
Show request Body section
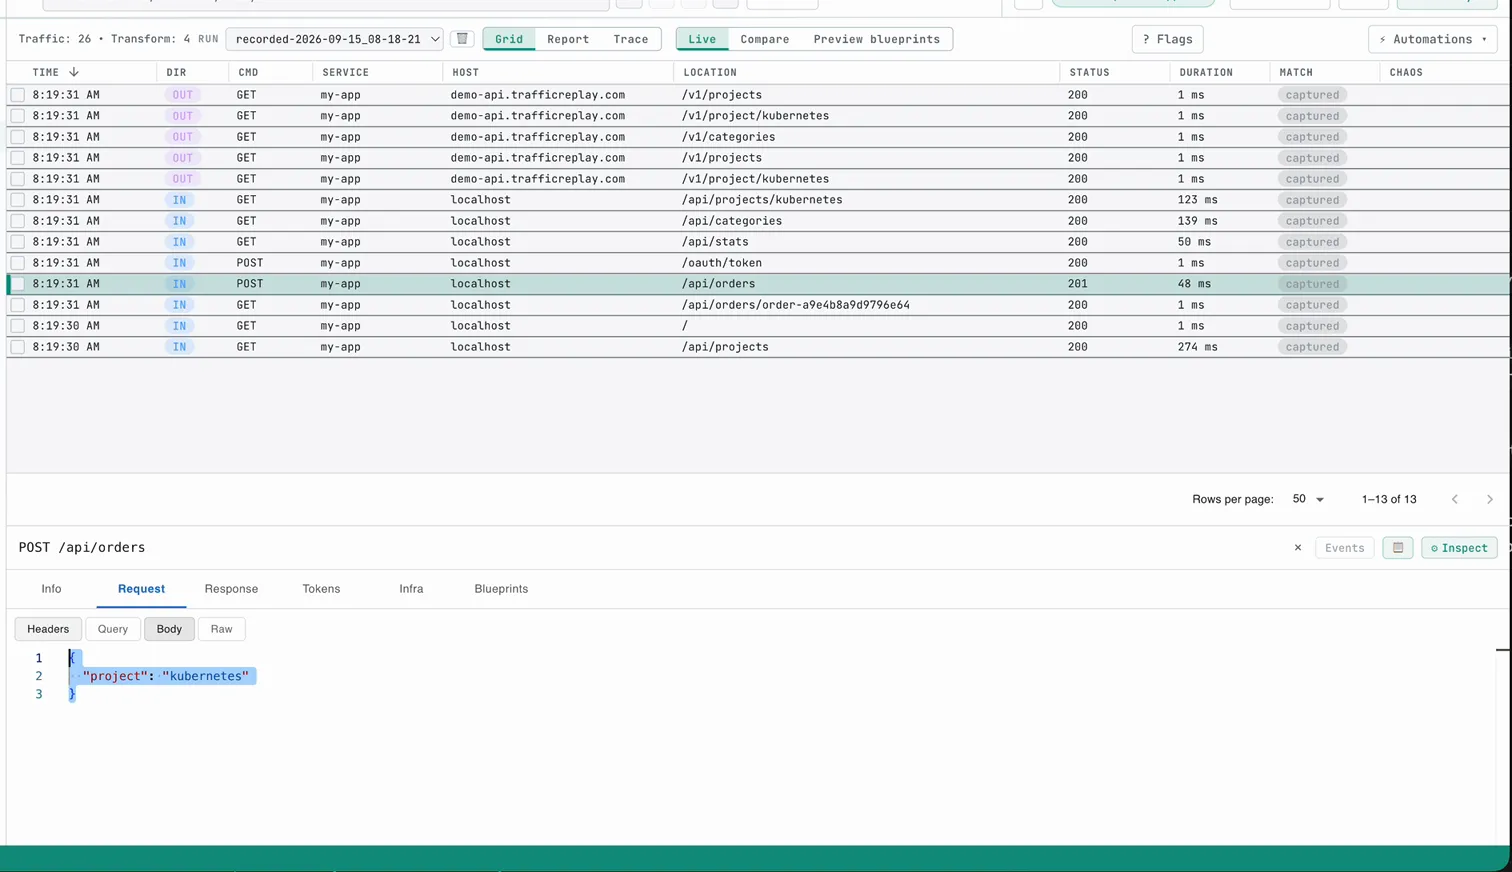point(169,629)
